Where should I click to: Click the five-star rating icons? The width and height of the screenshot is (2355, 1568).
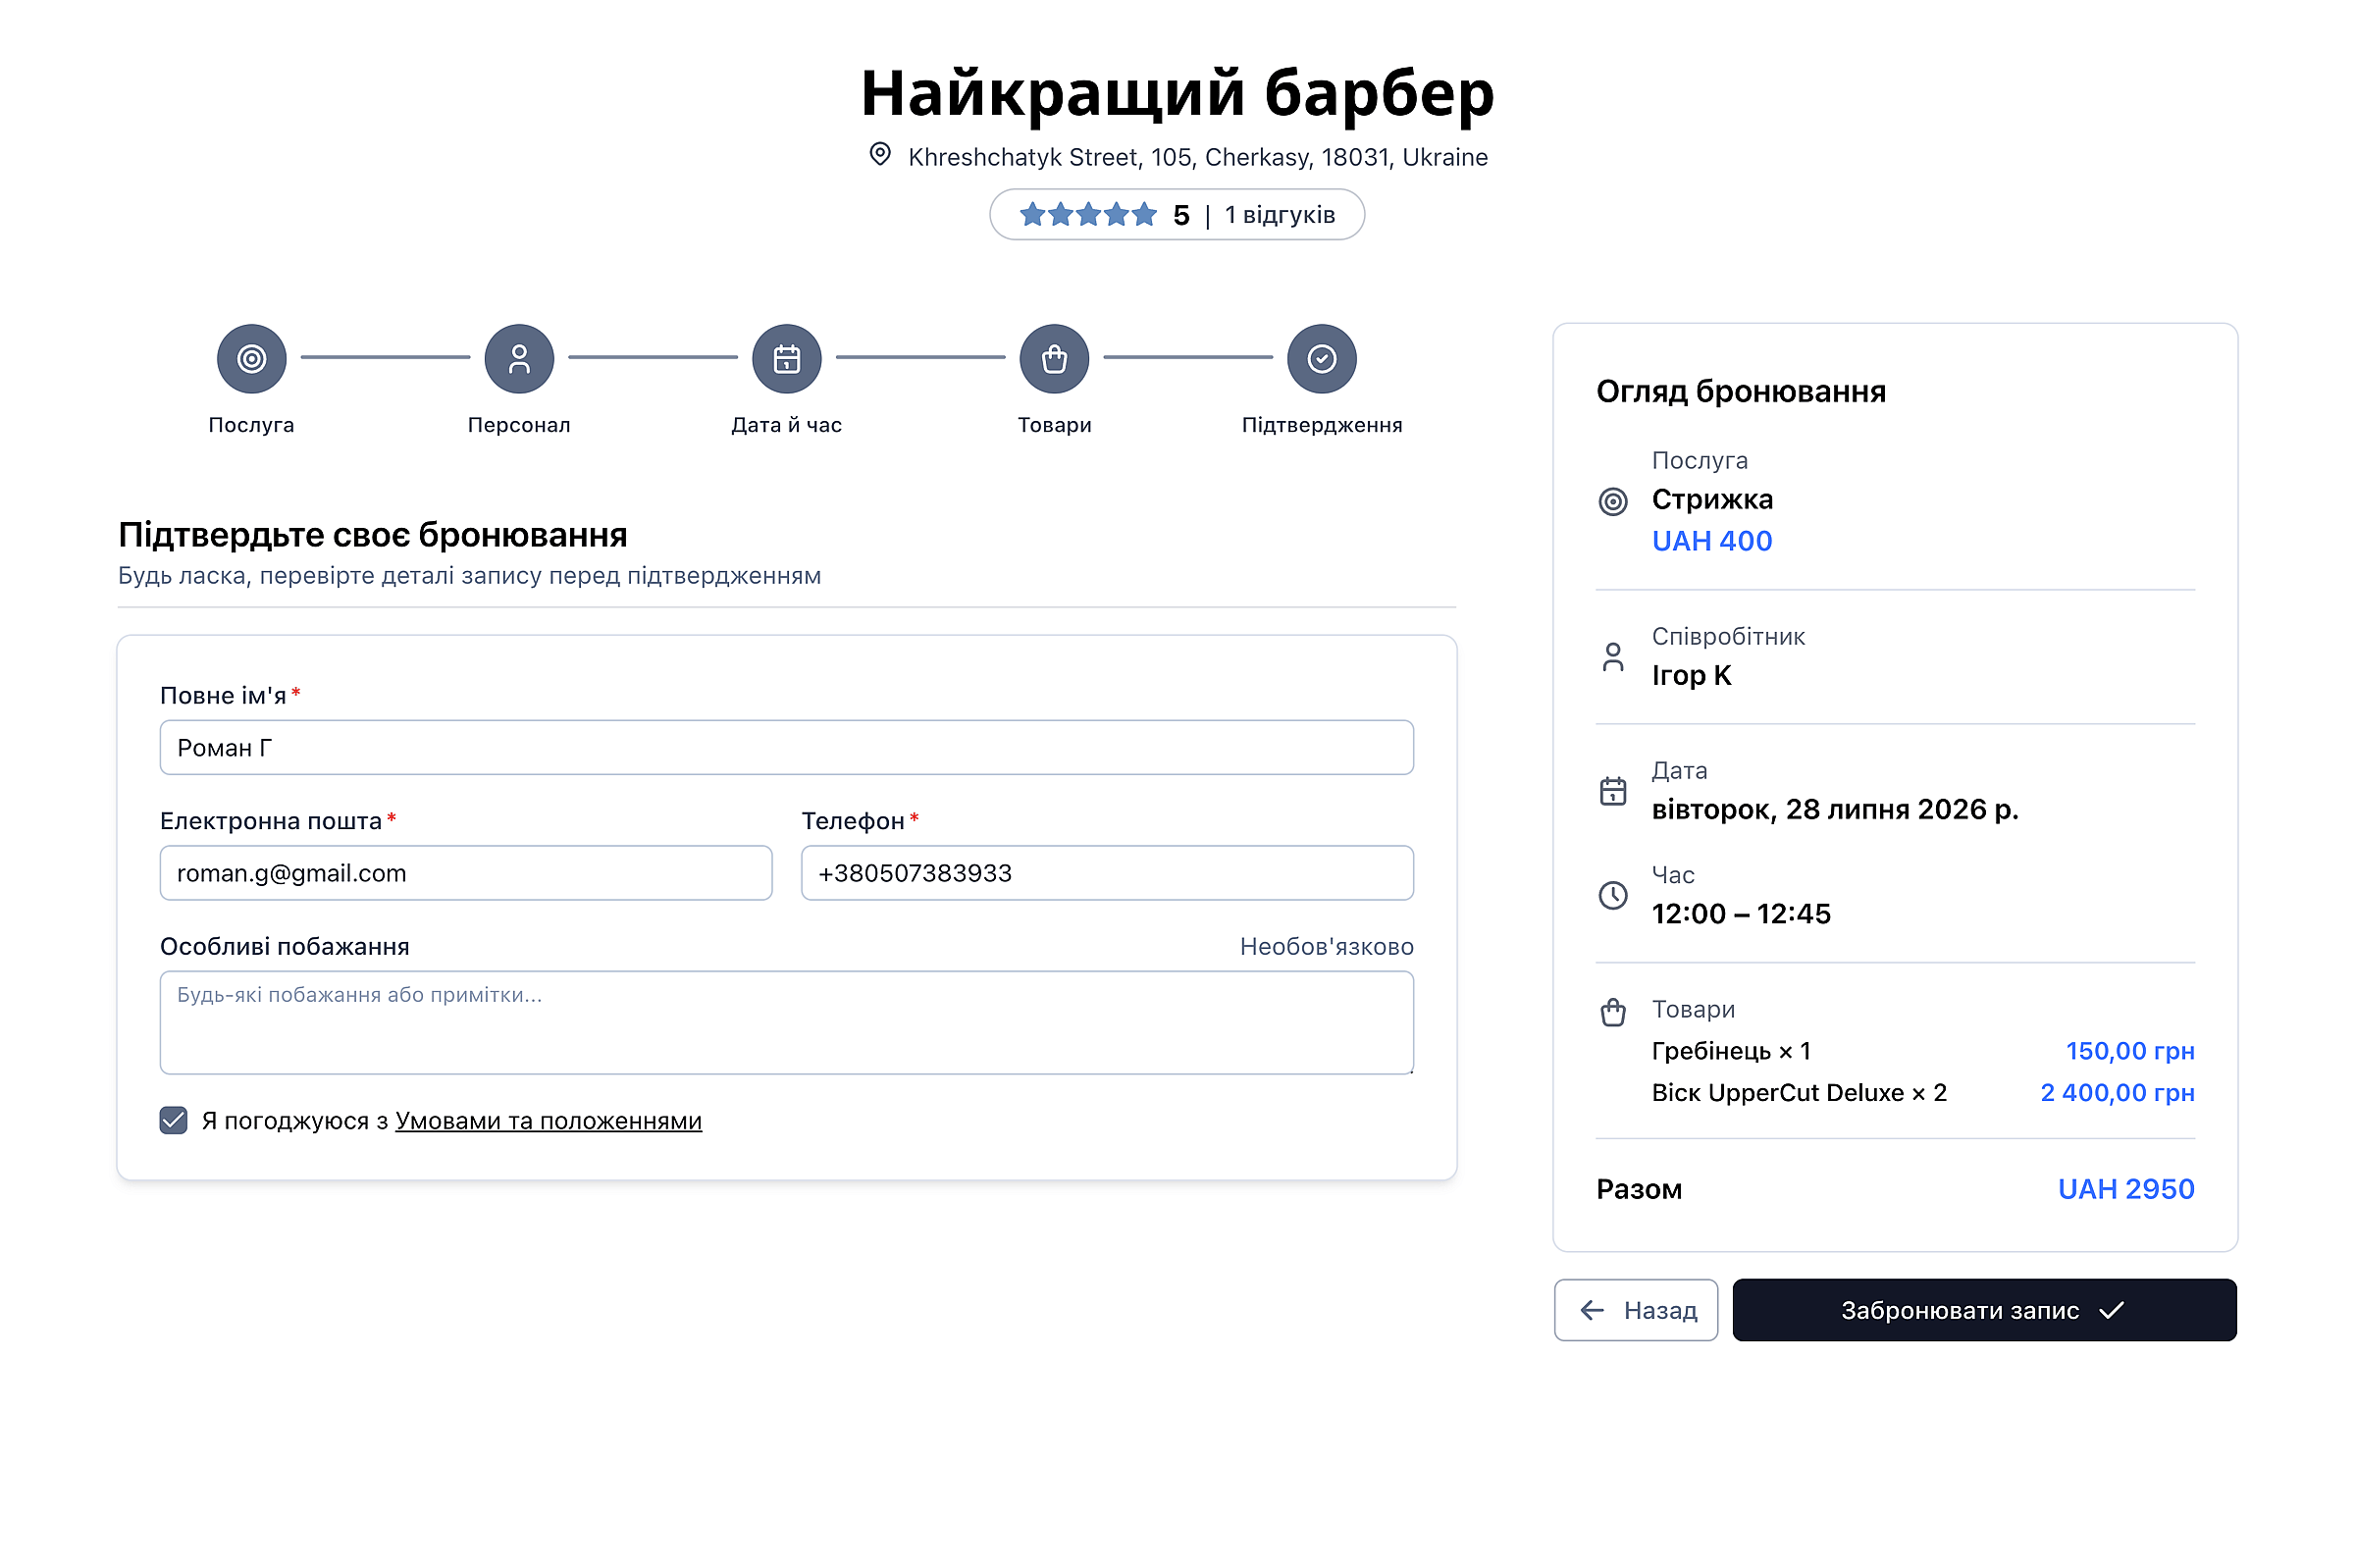[x=1088, y=214]
